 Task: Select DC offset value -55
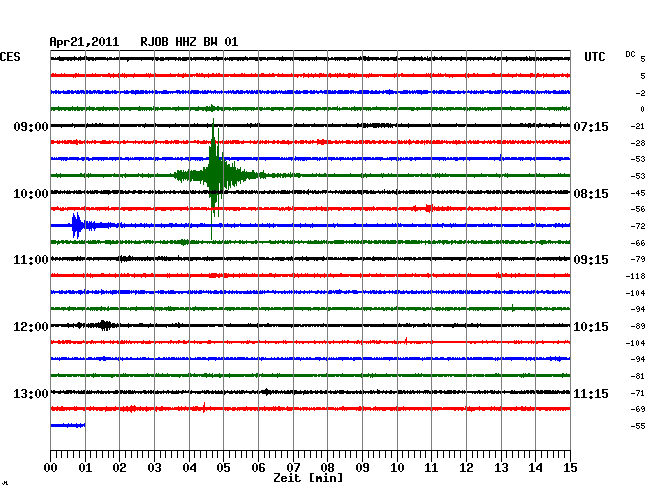pos(638,426)
